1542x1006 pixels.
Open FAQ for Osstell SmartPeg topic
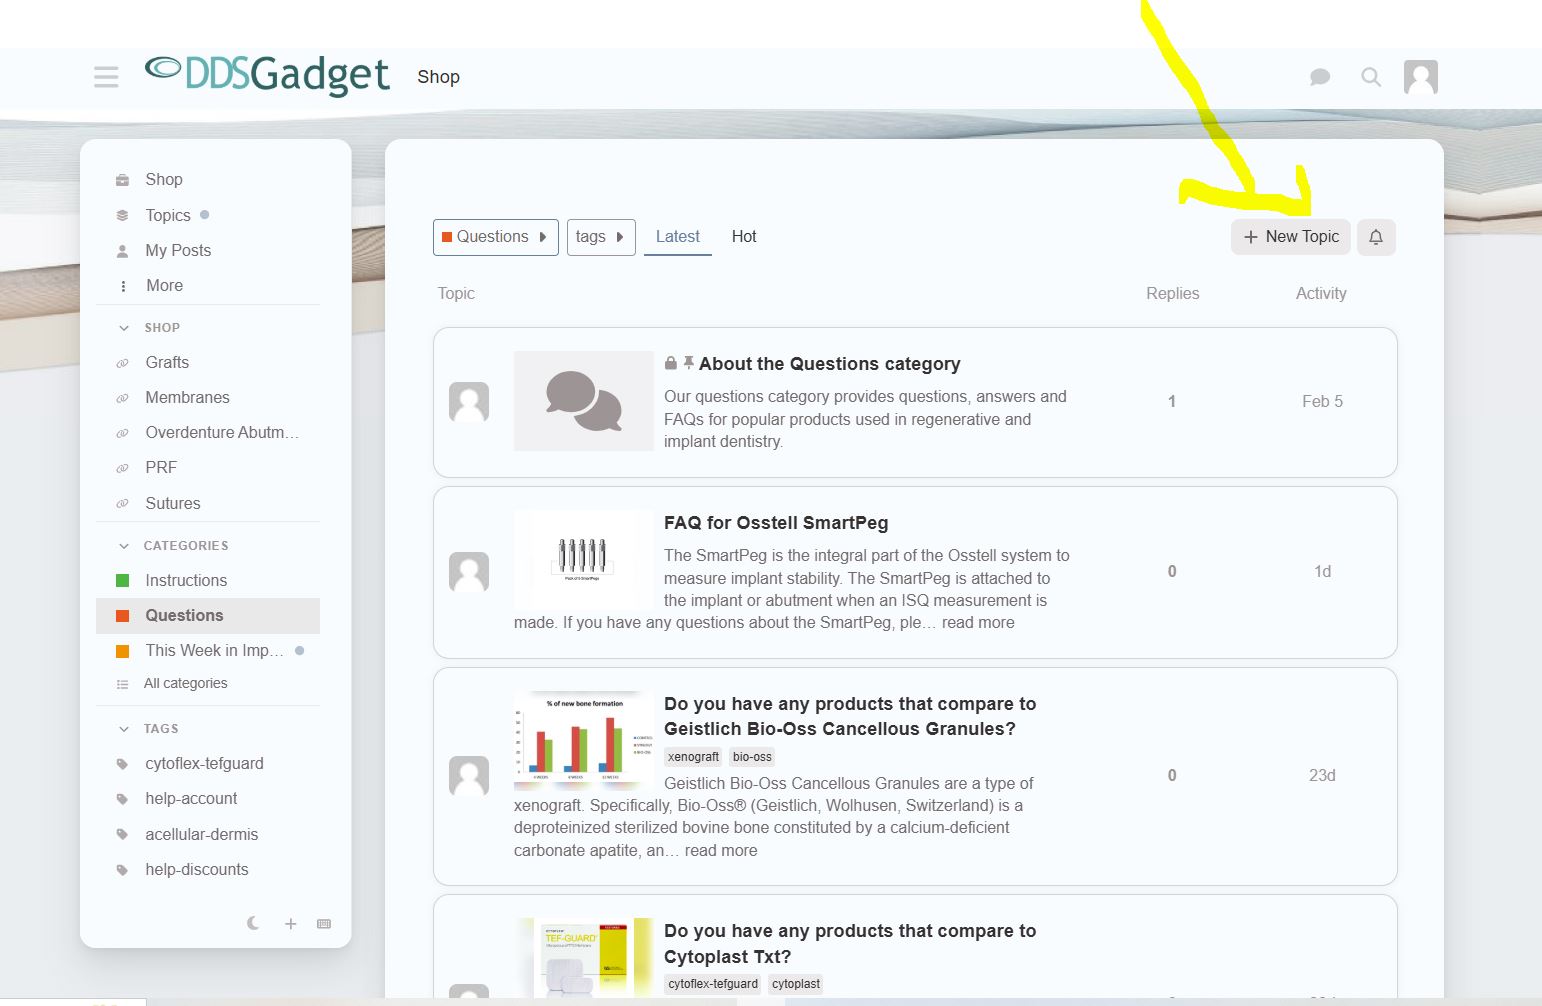(x=776, y=523)
